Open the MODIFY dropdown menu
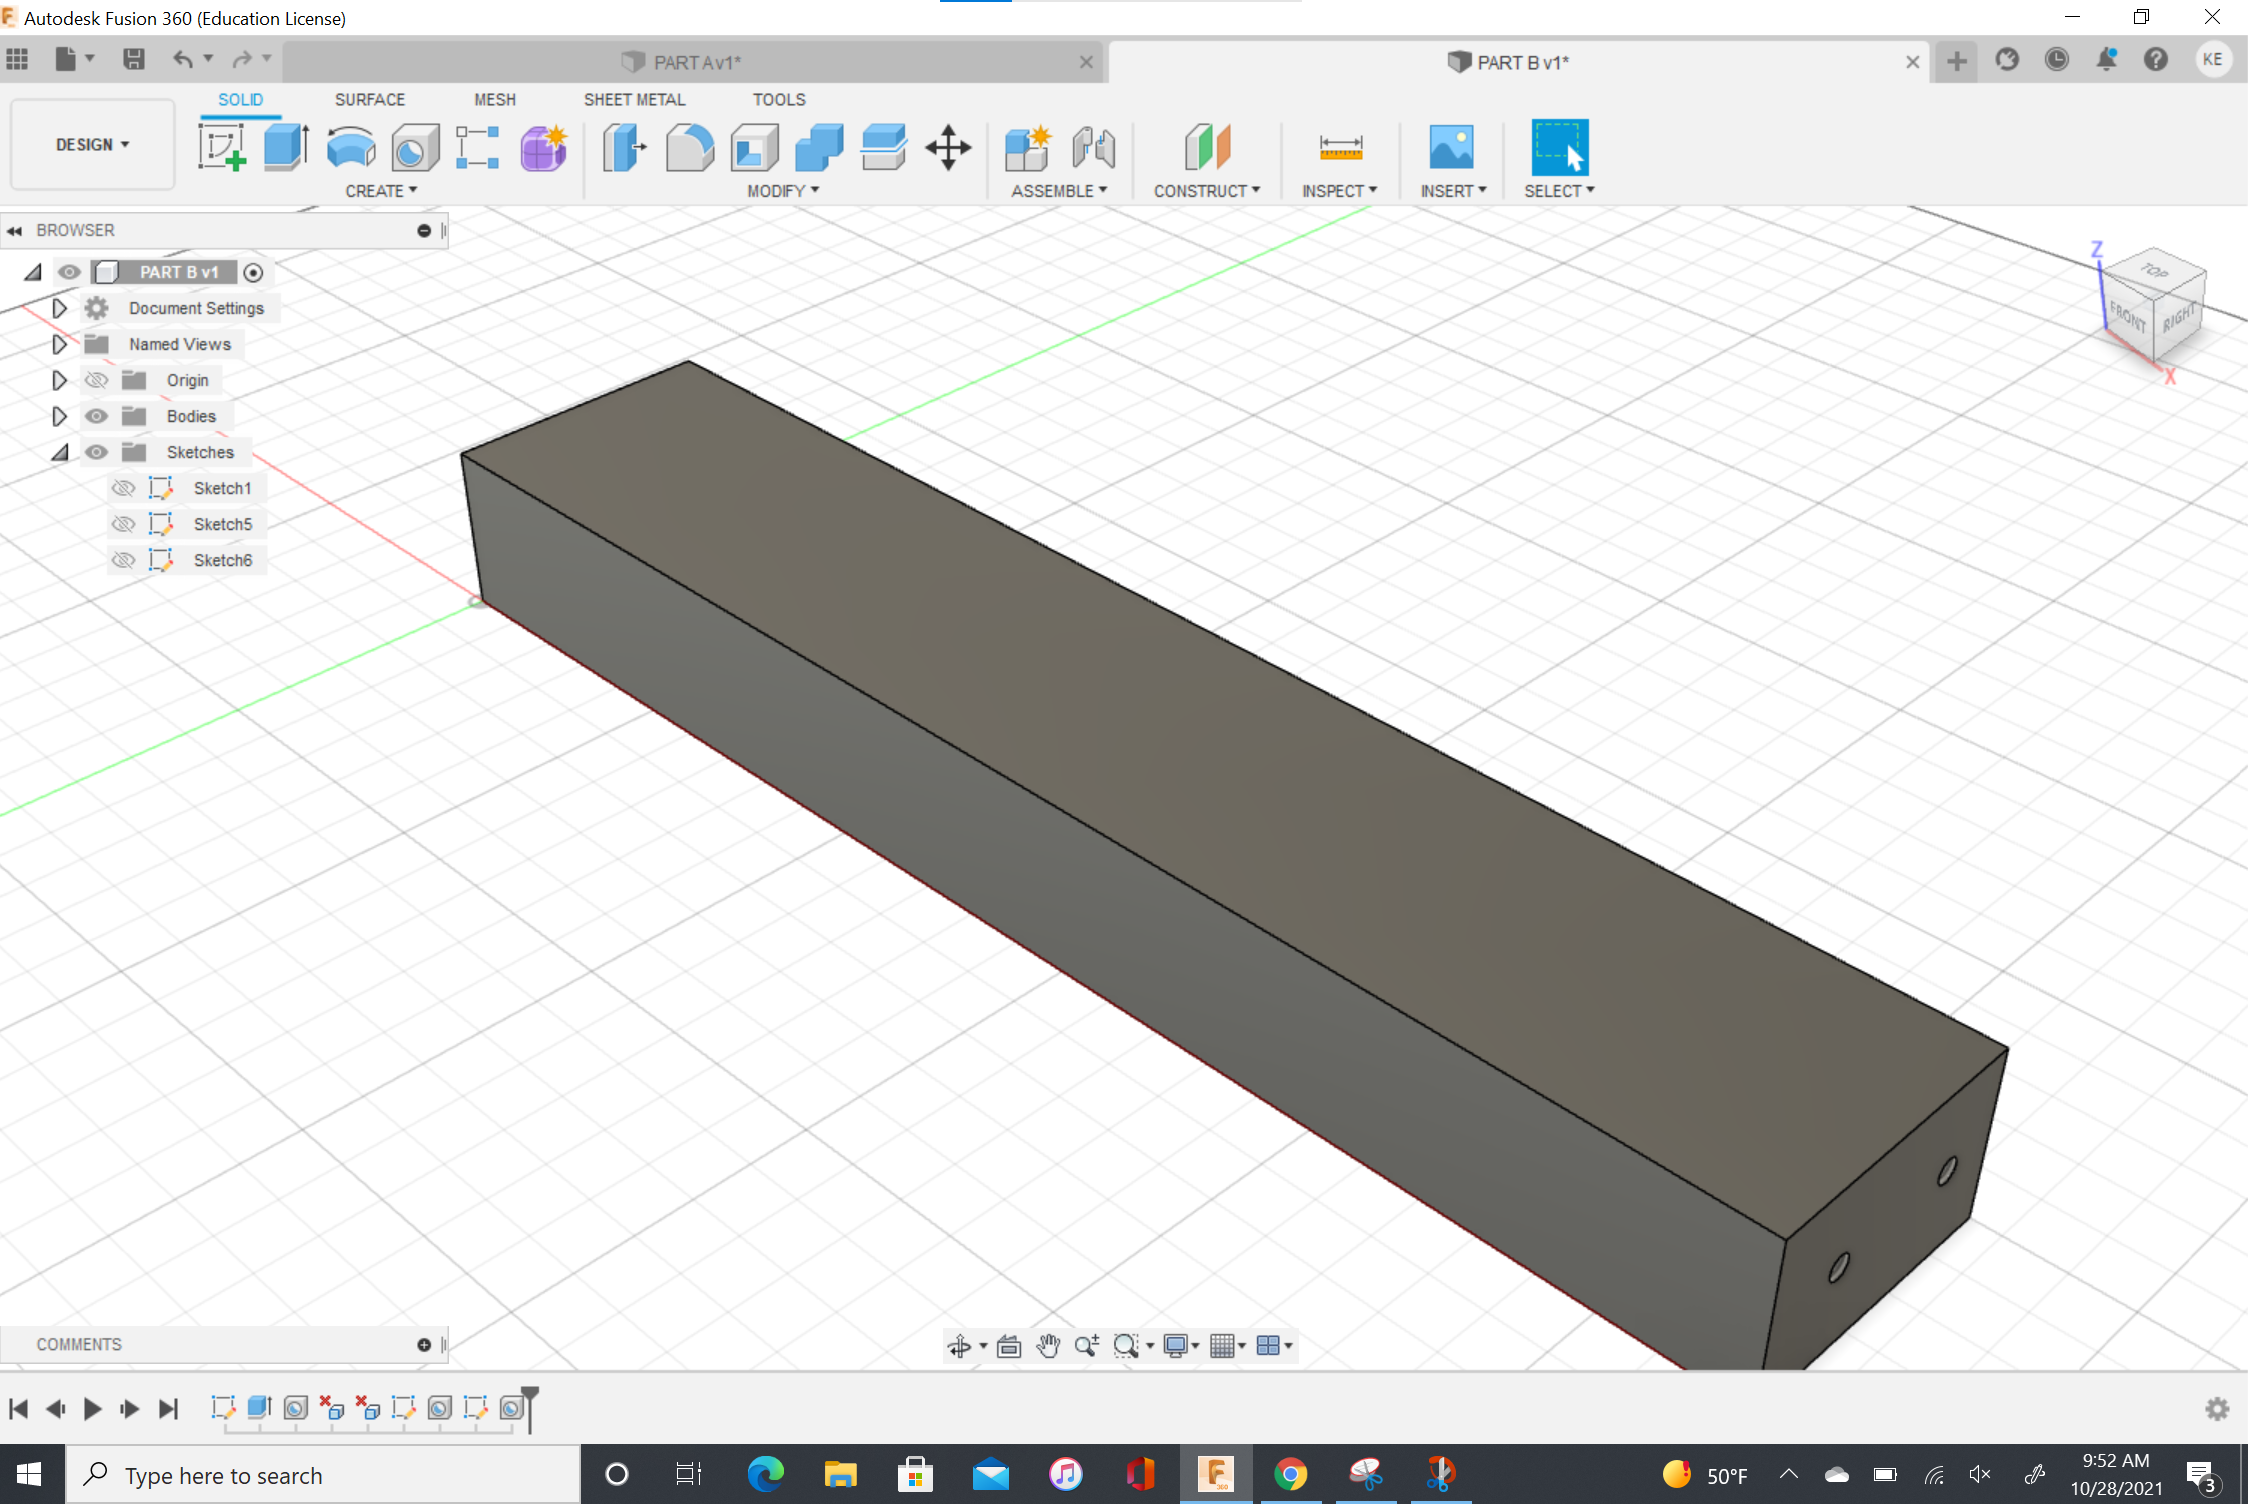 (x=780, y=190)
